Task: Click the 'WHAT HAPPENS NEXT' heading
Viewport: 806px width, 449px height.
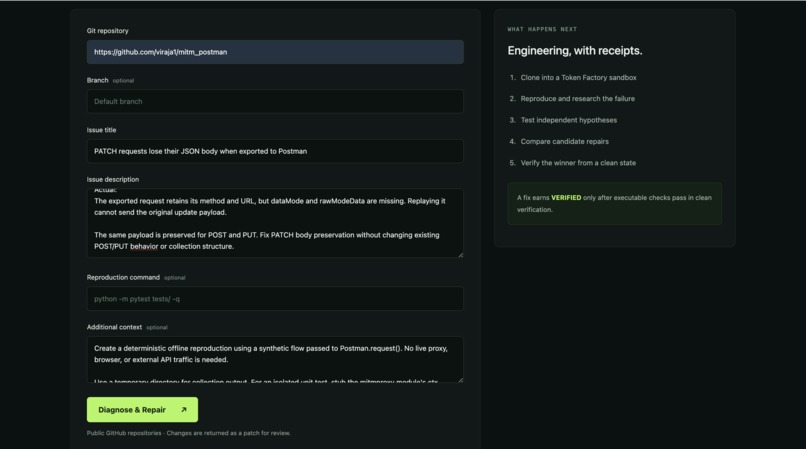Action: pyautogui.click(x=542, y=29)
